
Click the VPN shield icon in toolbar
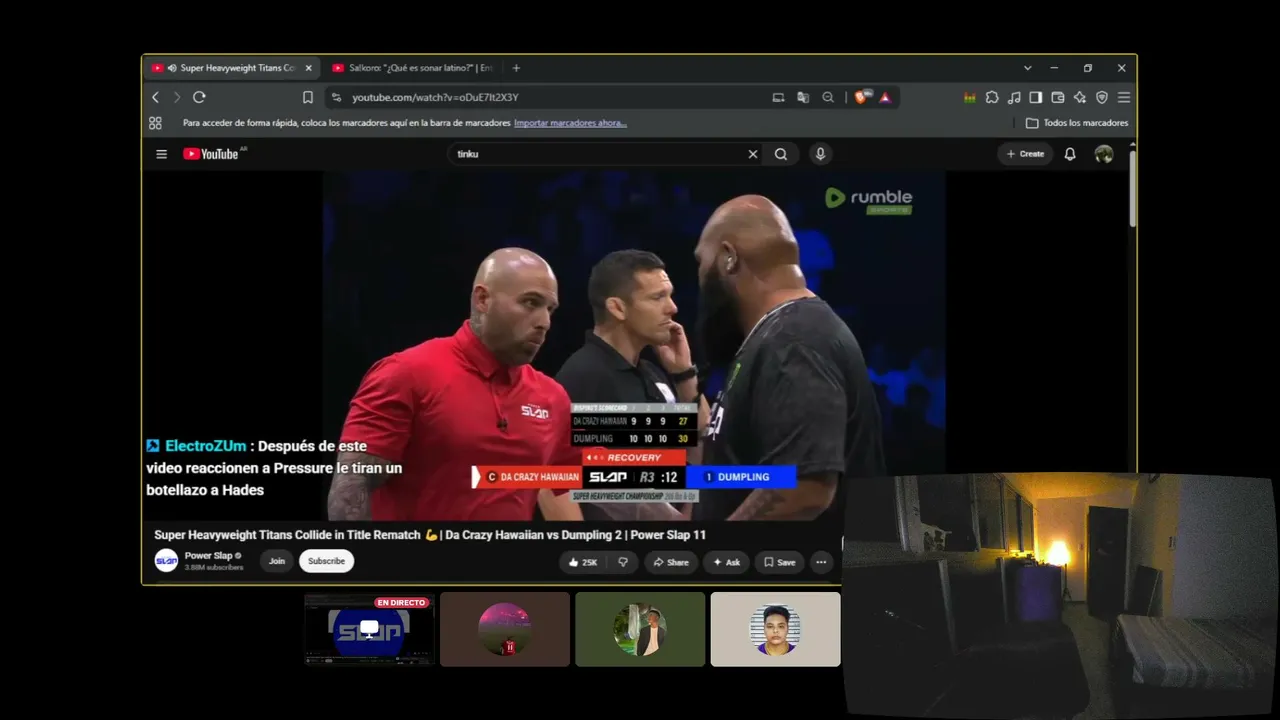(x=1102, y=97)
